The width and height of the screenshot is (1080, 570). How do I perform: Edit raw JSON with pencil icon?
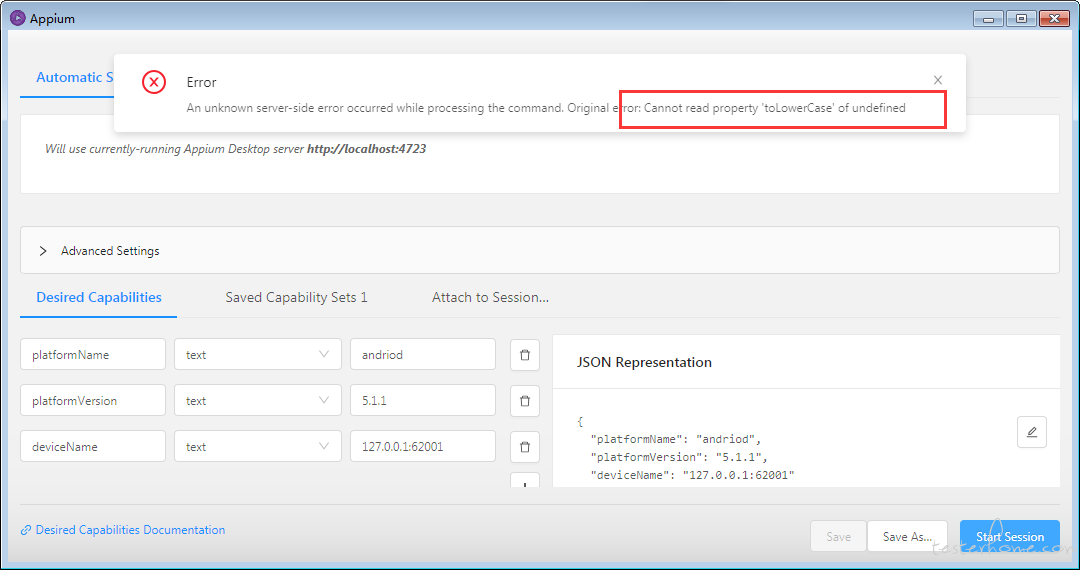tap(1031, 432)
